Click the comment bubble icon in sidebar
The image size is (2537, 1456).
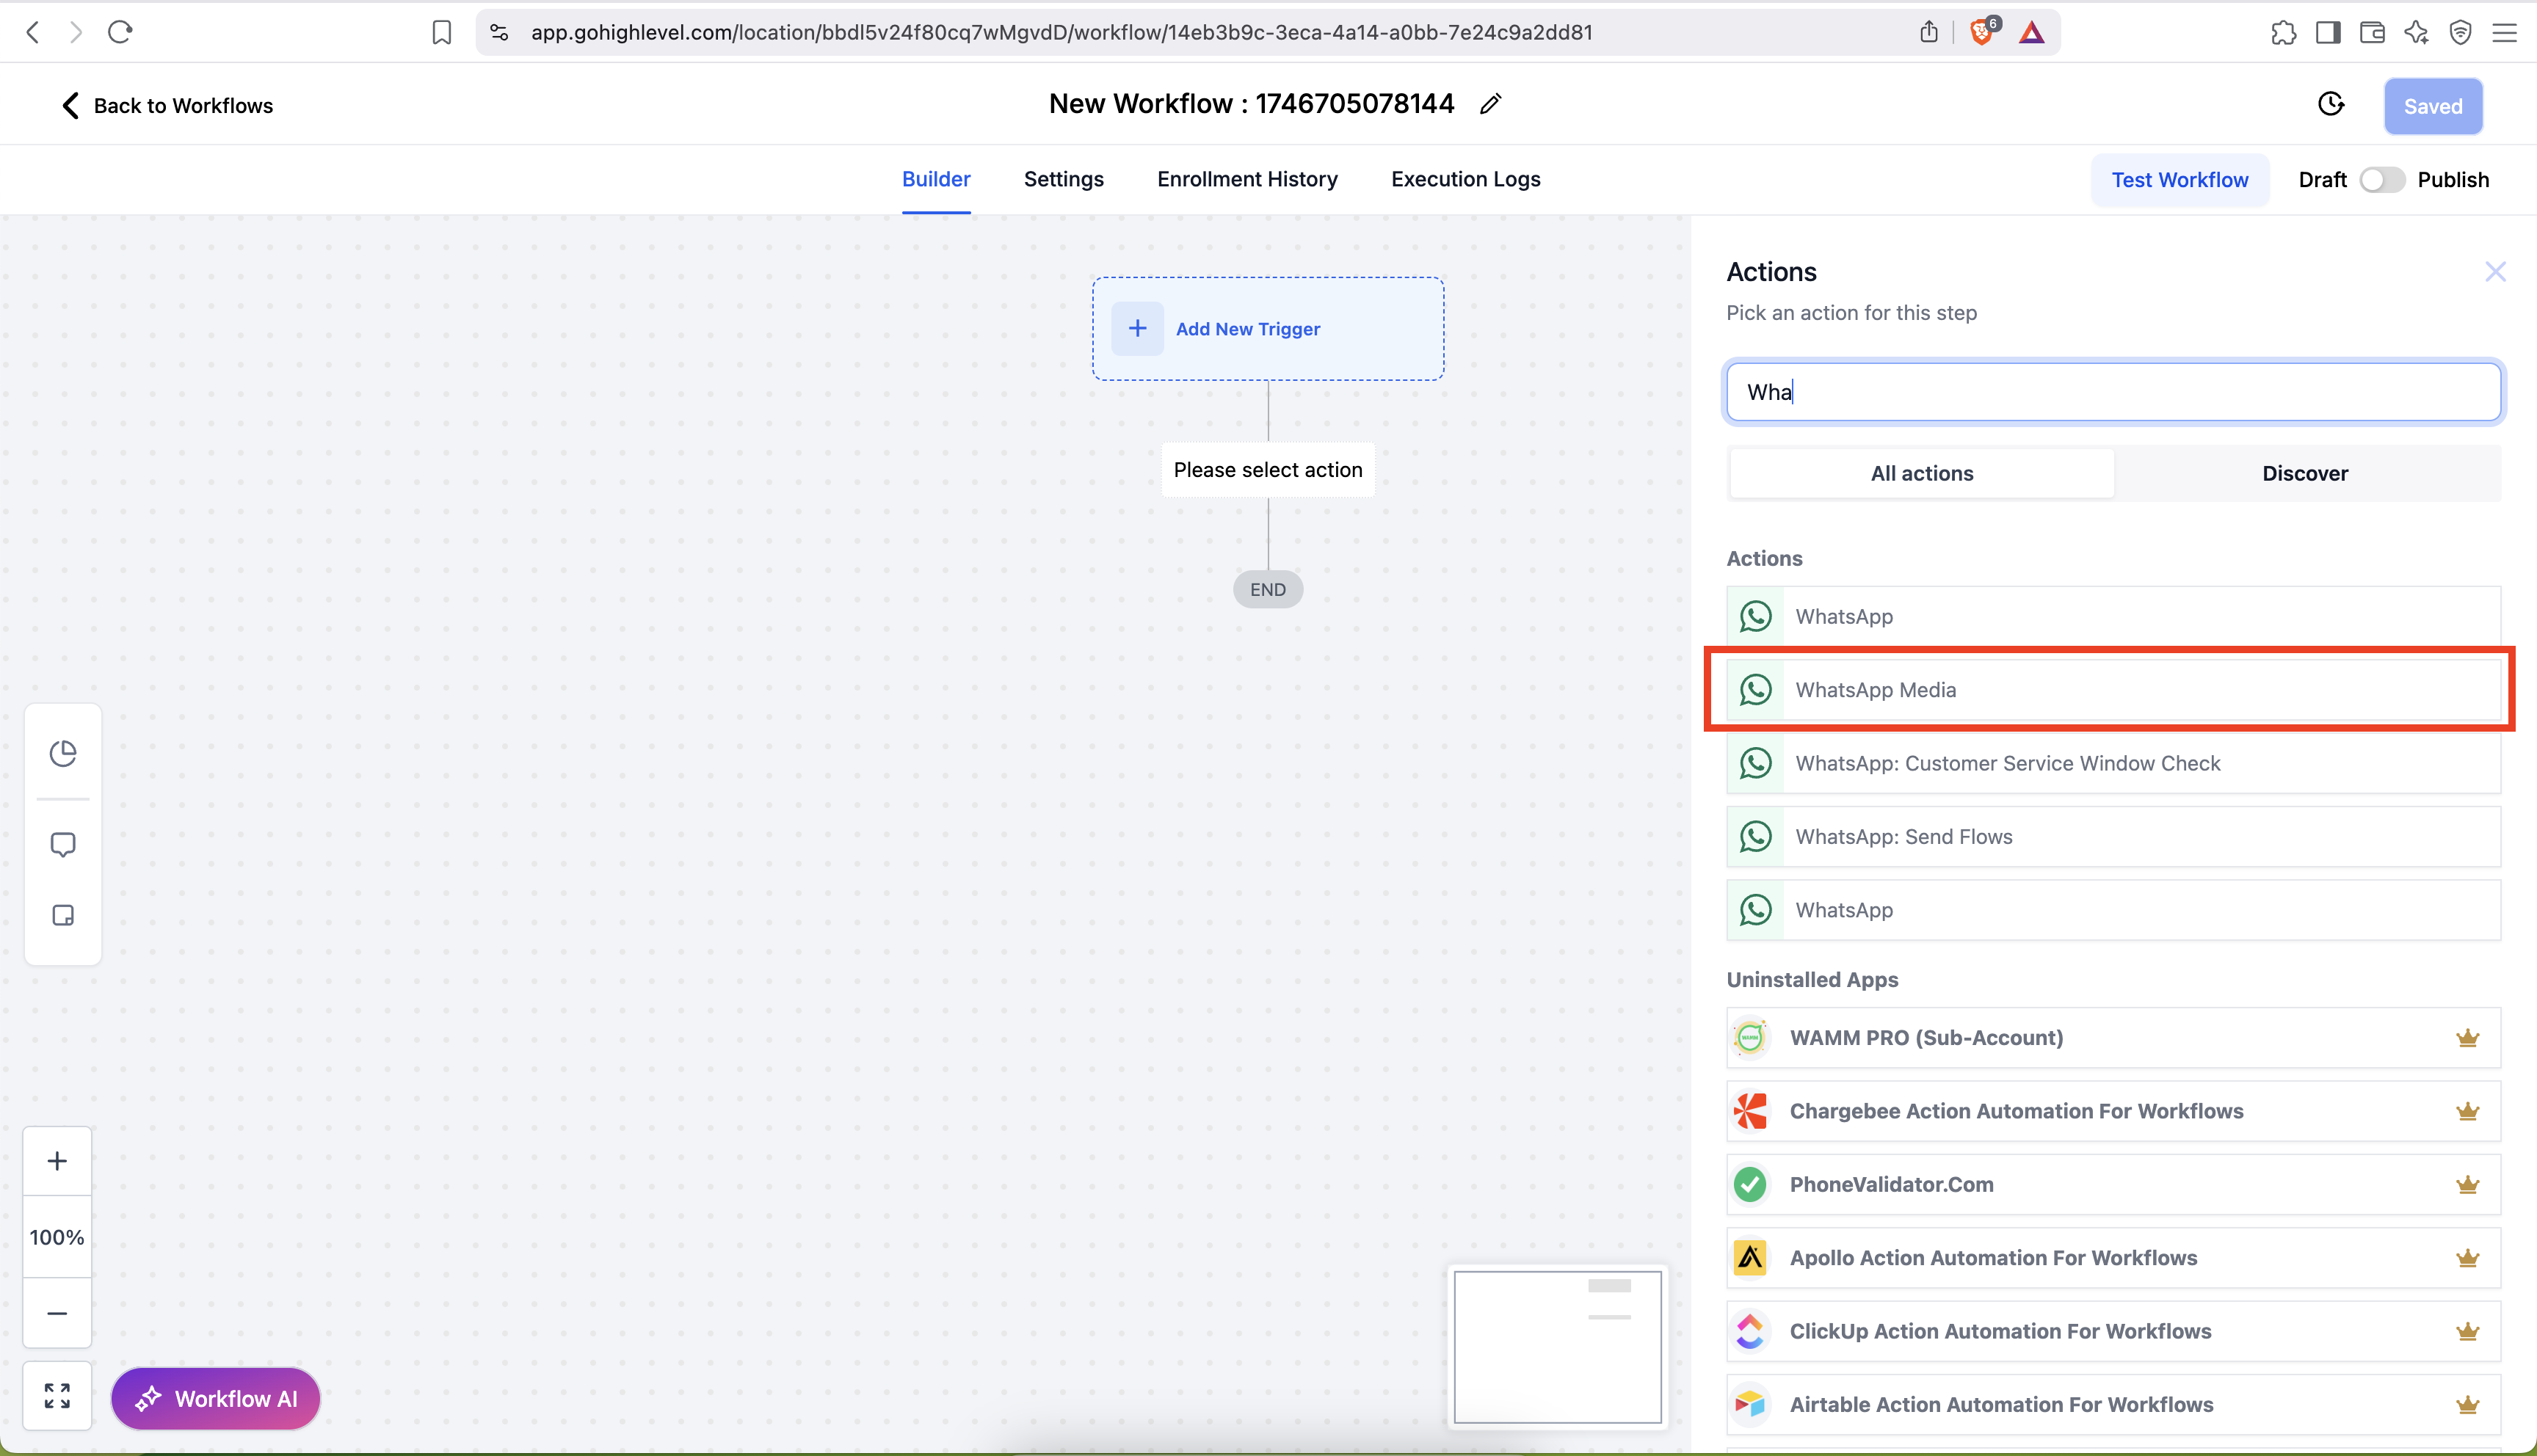63,845
